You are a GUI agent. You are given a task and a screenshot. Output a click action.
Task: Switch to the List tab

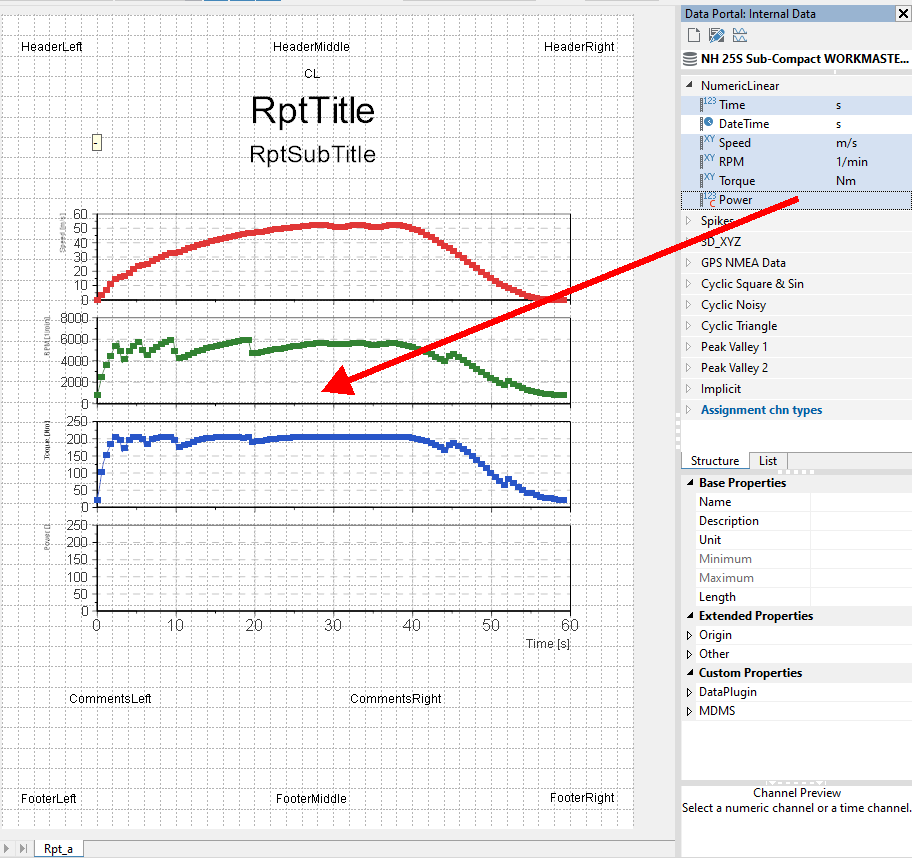click(x=768, y=461)
